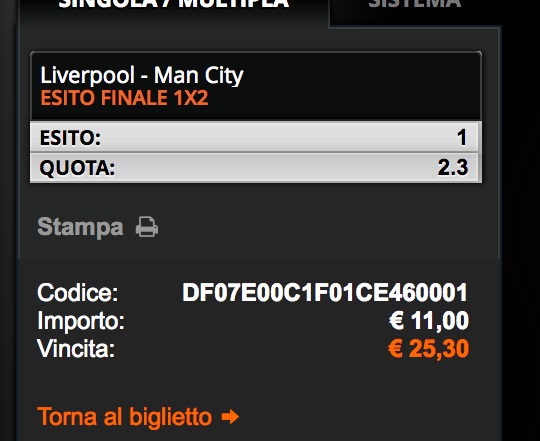Click the QUOTA: label in the bet card
Image resolution: width=540 pixels, height=441 pixels.
tap(77, 168)
